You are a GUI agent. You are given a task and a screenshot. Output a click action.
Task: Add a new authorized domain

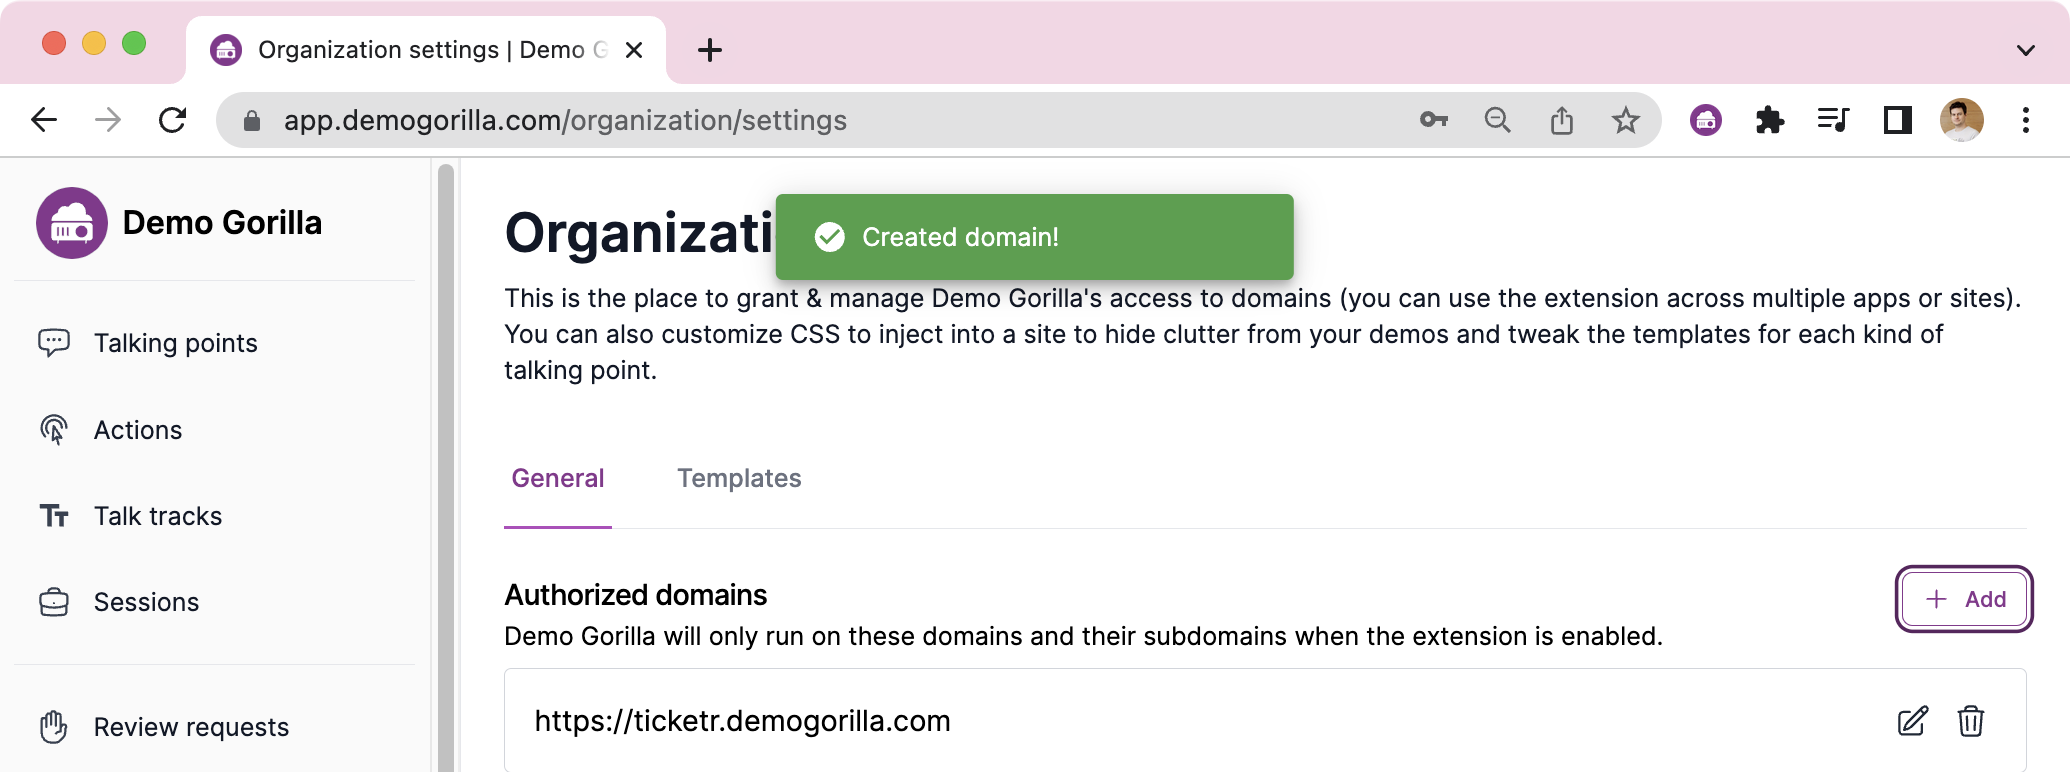click(1964, 599)
